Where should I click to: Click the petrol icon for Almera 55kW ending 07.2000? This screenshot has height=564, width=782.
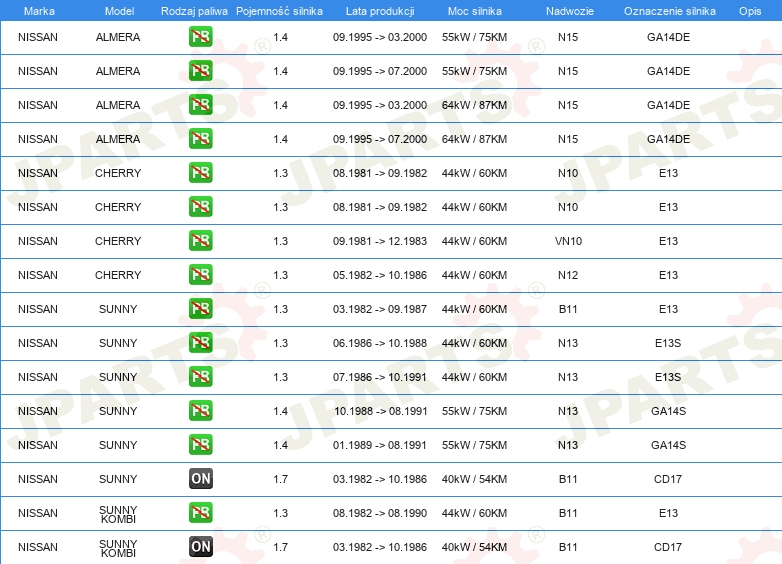200,70
